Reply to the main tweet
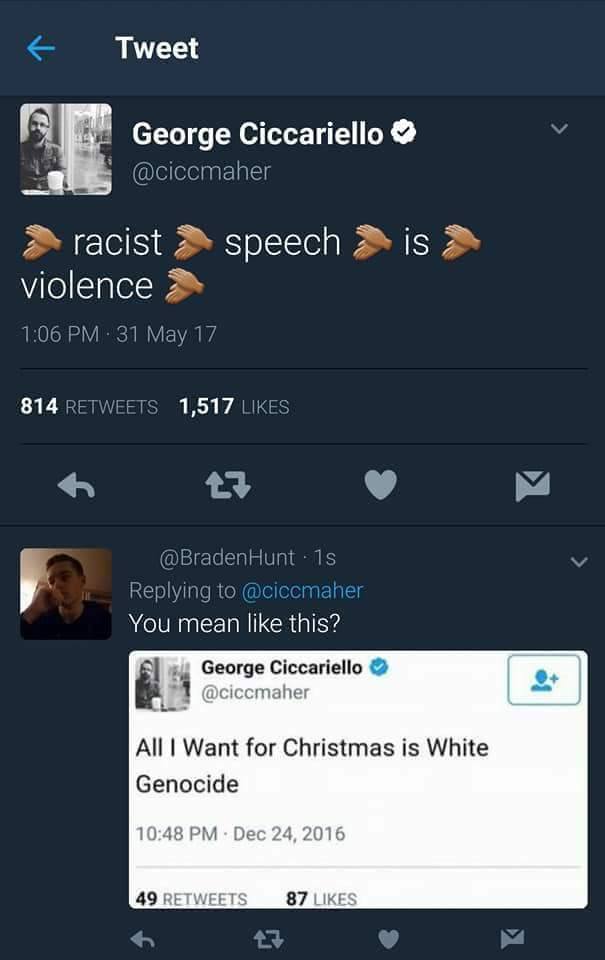 pos(76,487)
